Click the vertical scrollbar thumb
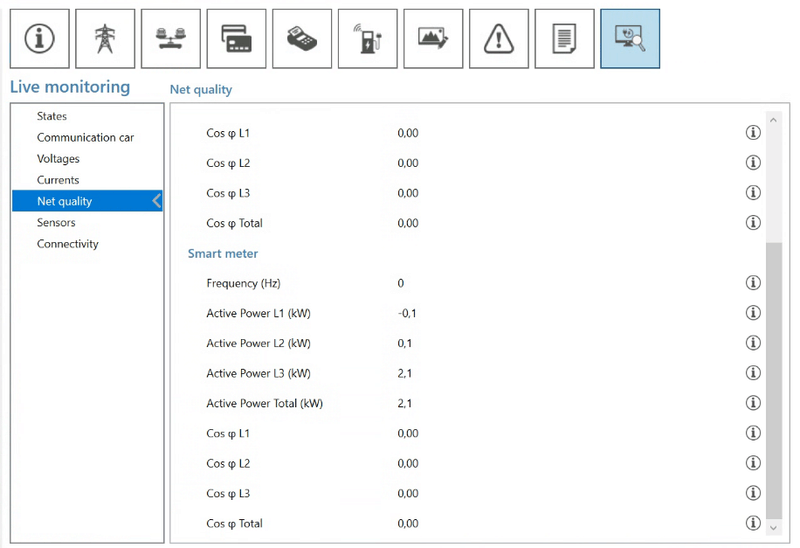Screen dimensions: 800x548 (x=773, y=380)
